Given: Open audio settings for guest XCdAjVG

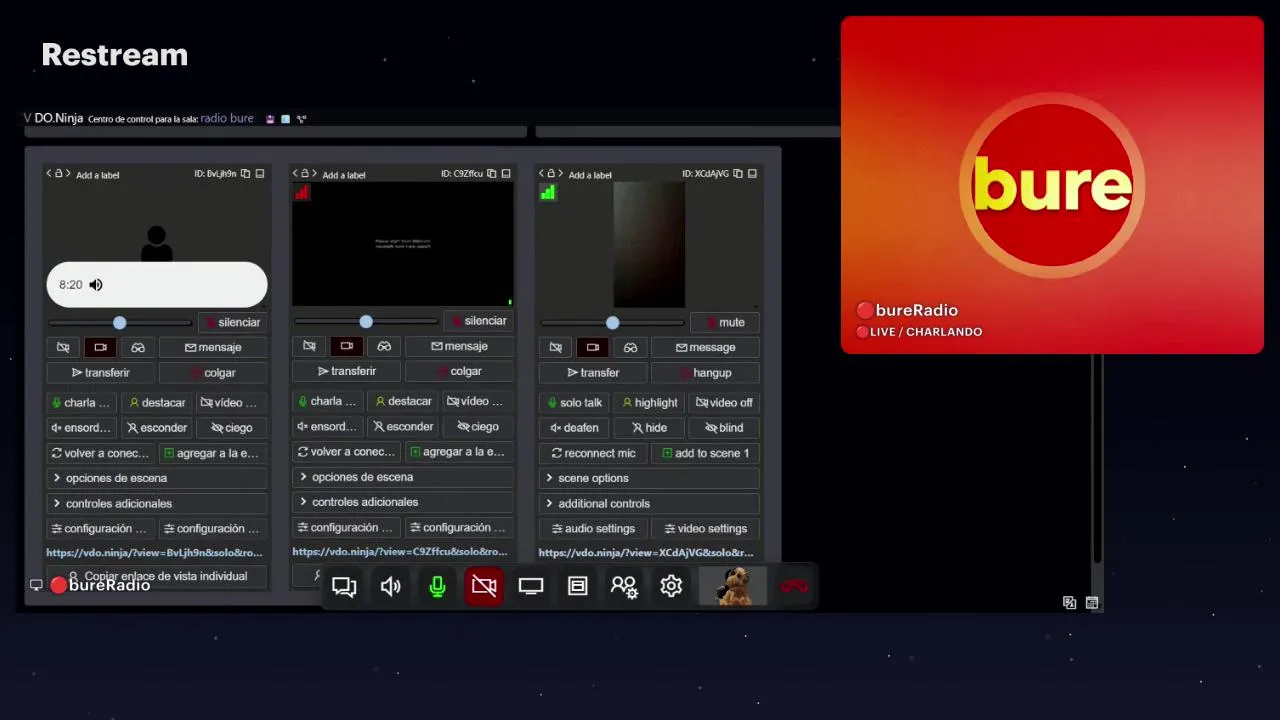Looking at the screenshot, I should pos(593,528).
